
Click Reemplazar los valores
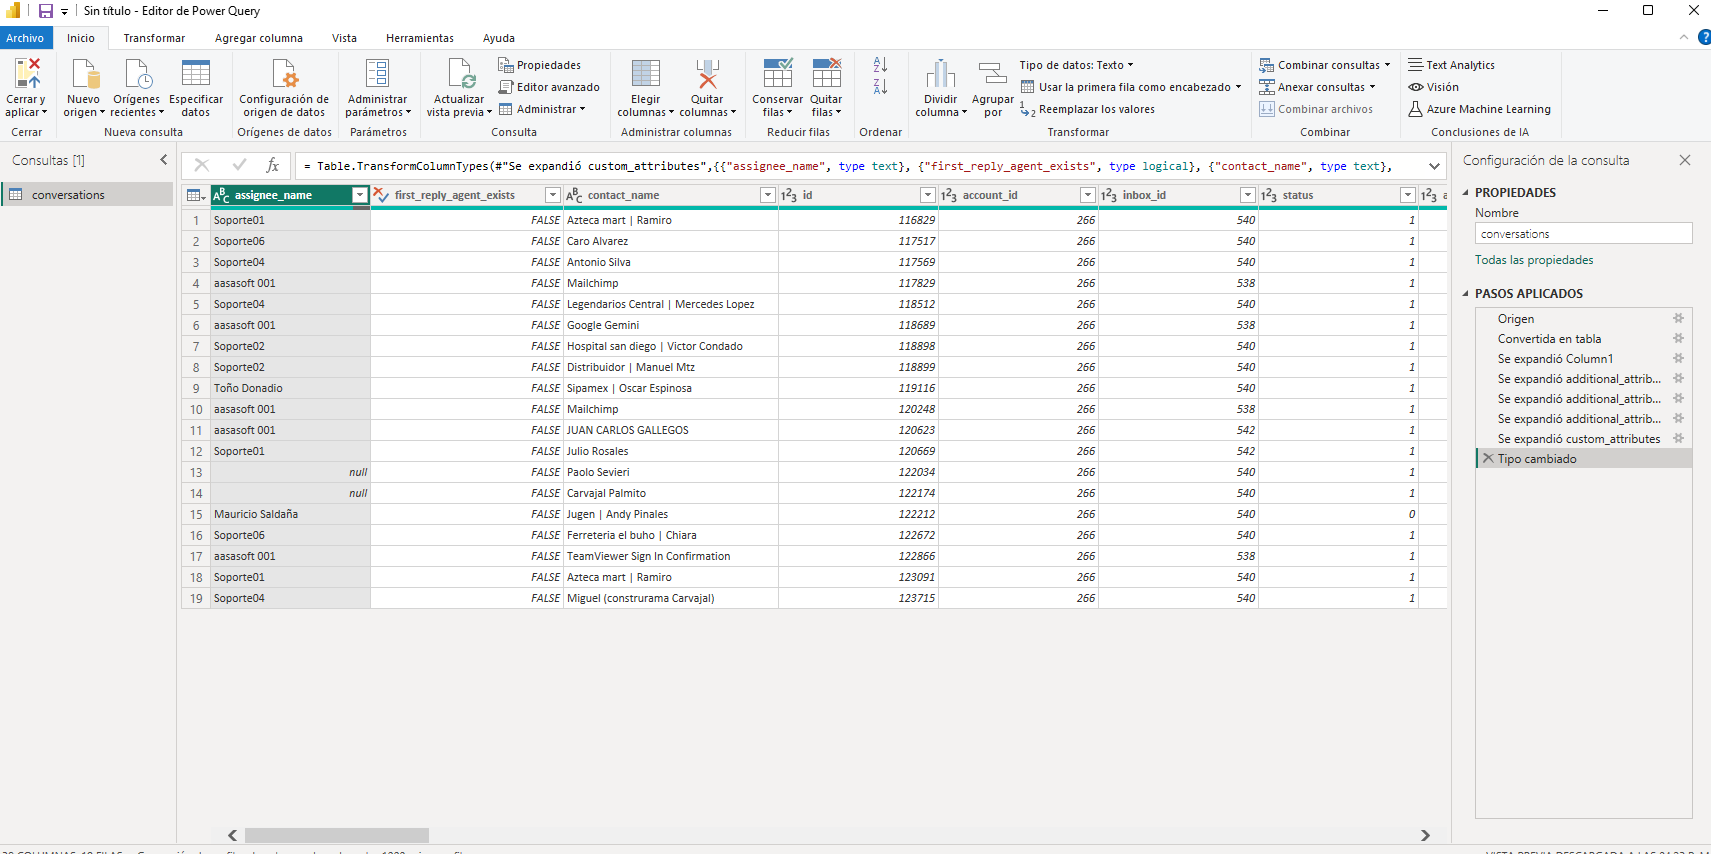click(1087, 110)
